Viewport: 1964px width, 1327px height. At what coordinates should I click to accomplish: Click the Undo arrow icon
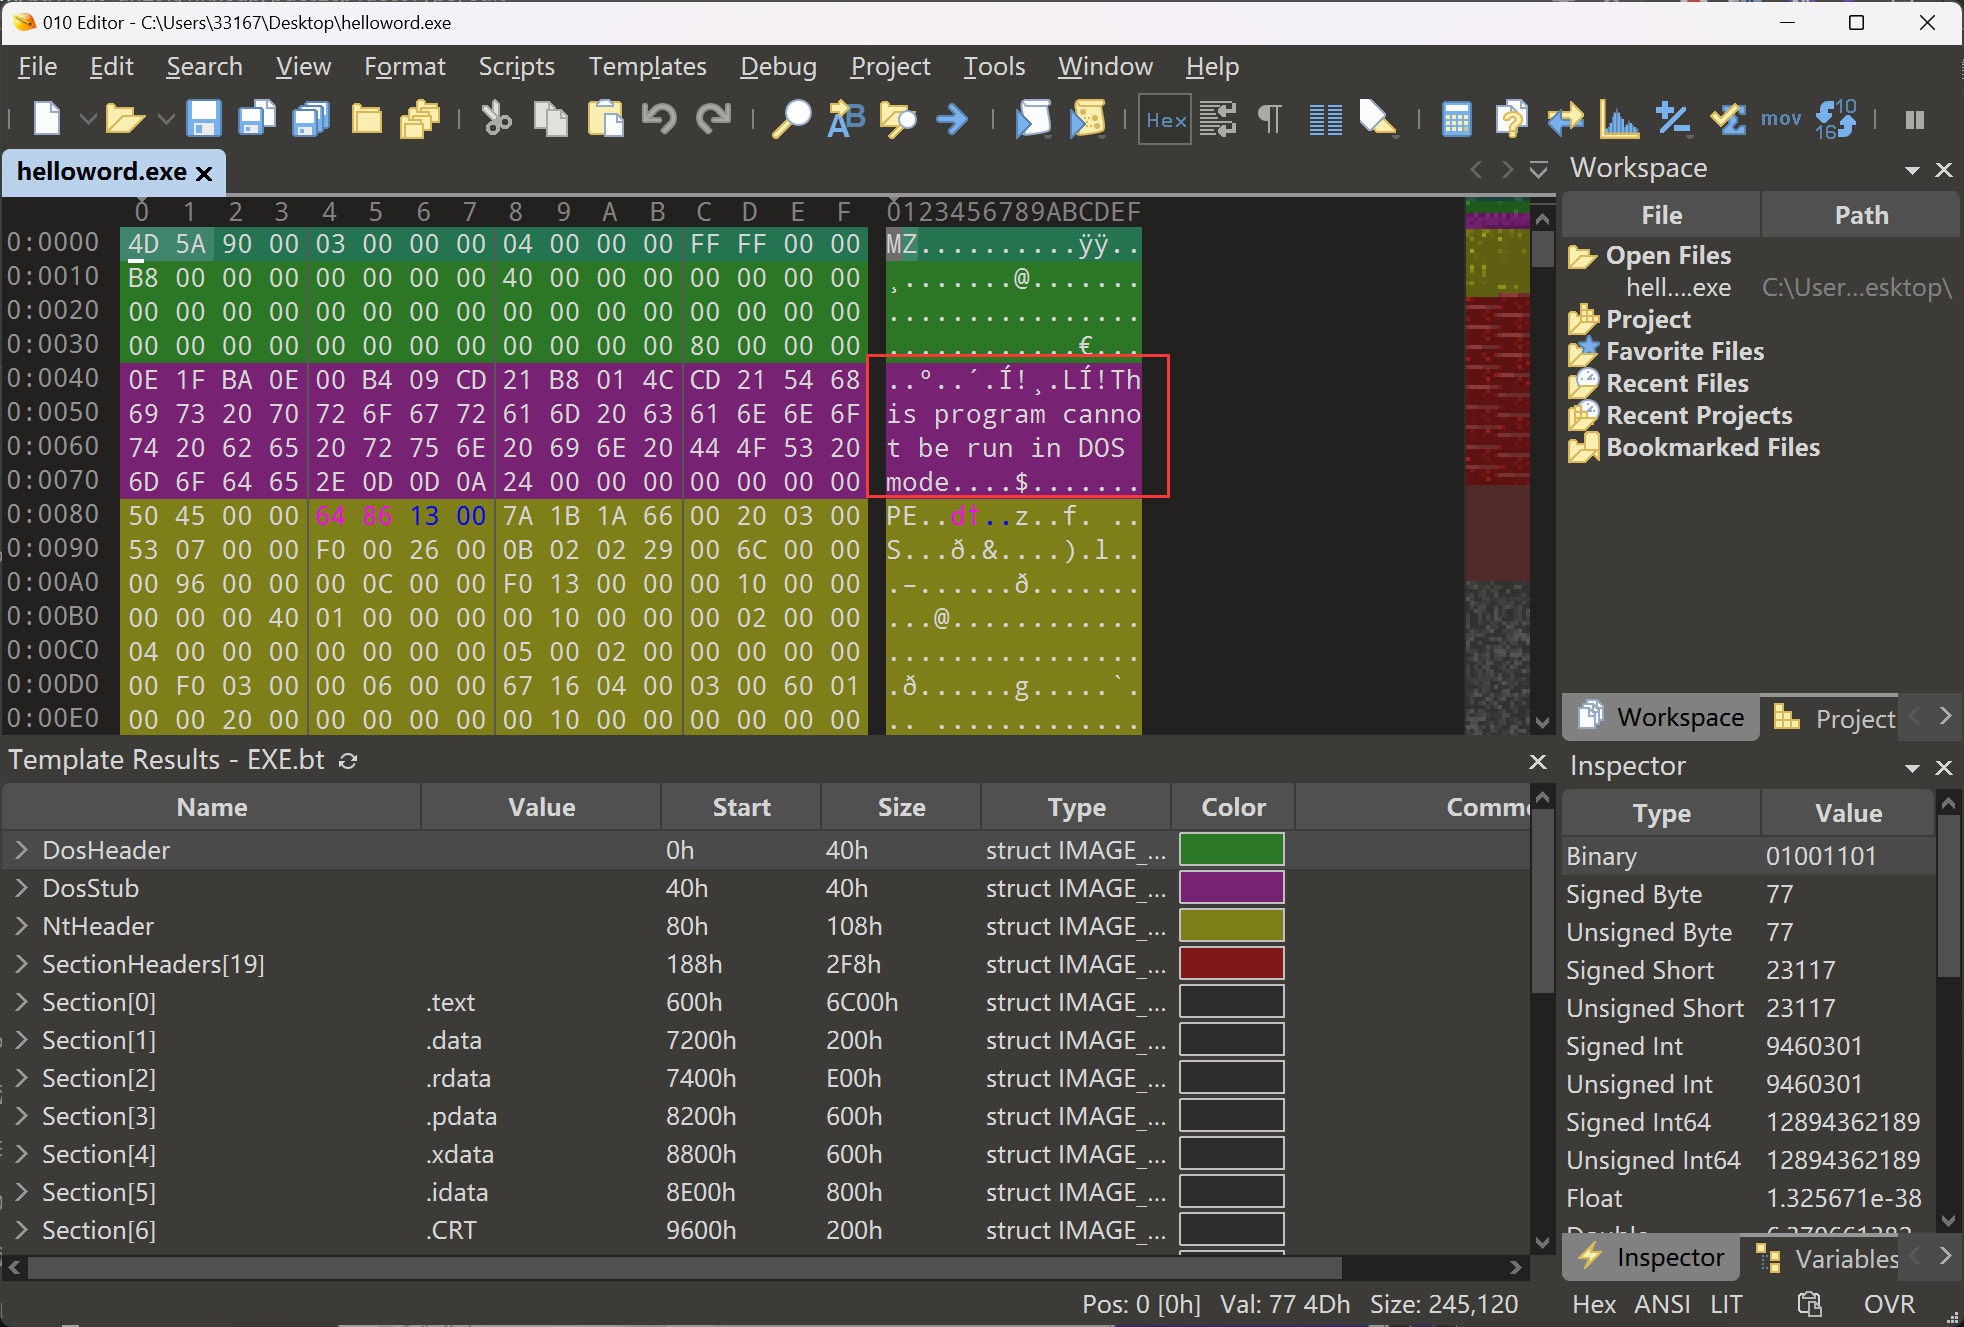coord(659,119)
